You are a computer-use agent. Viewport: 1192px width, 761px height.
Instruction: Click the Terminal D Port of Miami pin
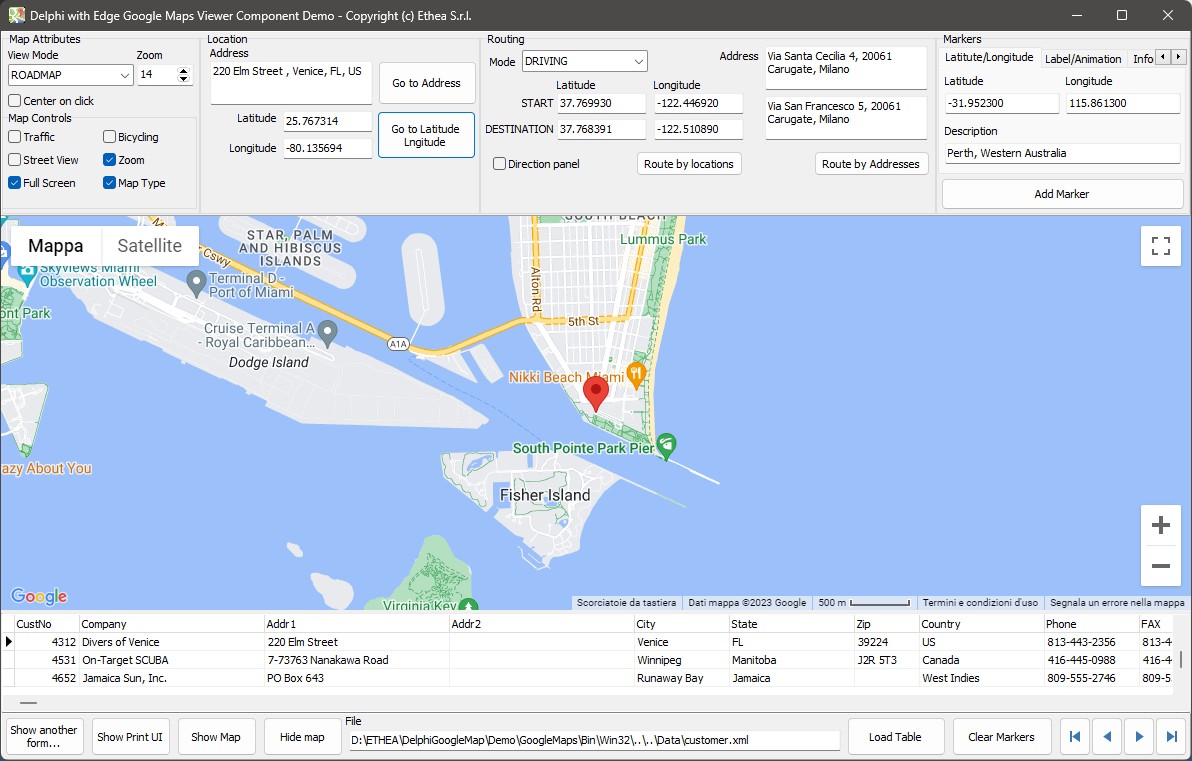[196, 284]
